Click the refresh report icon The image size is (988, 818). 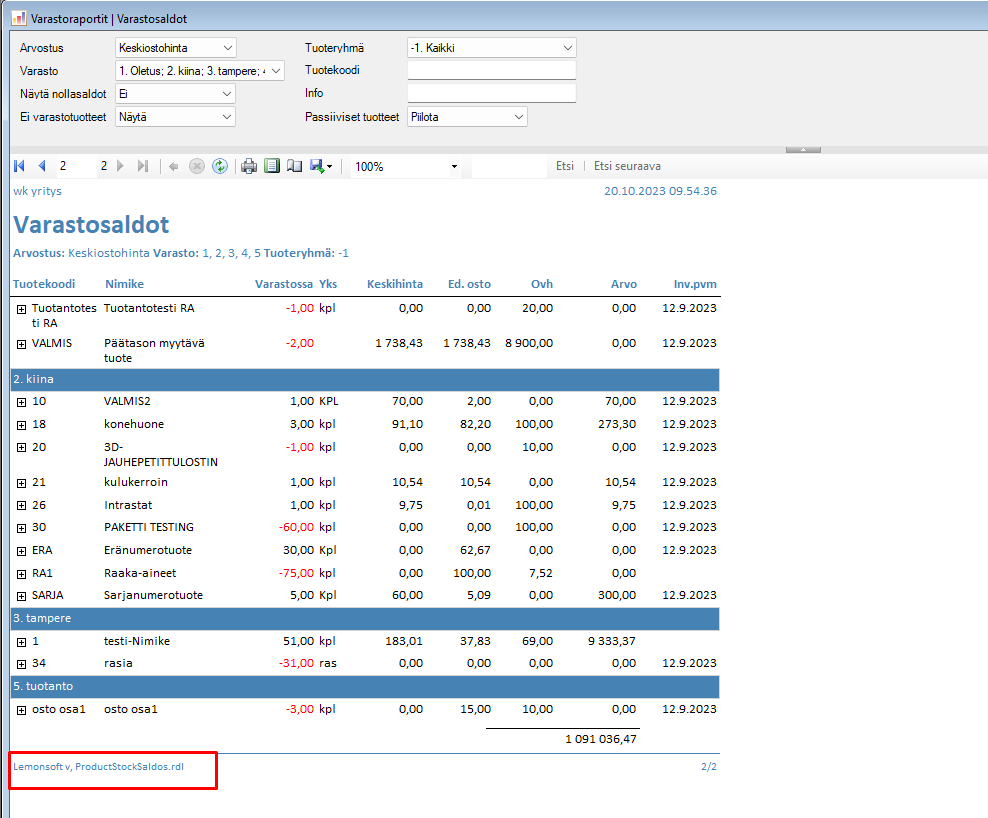(219, 166)
